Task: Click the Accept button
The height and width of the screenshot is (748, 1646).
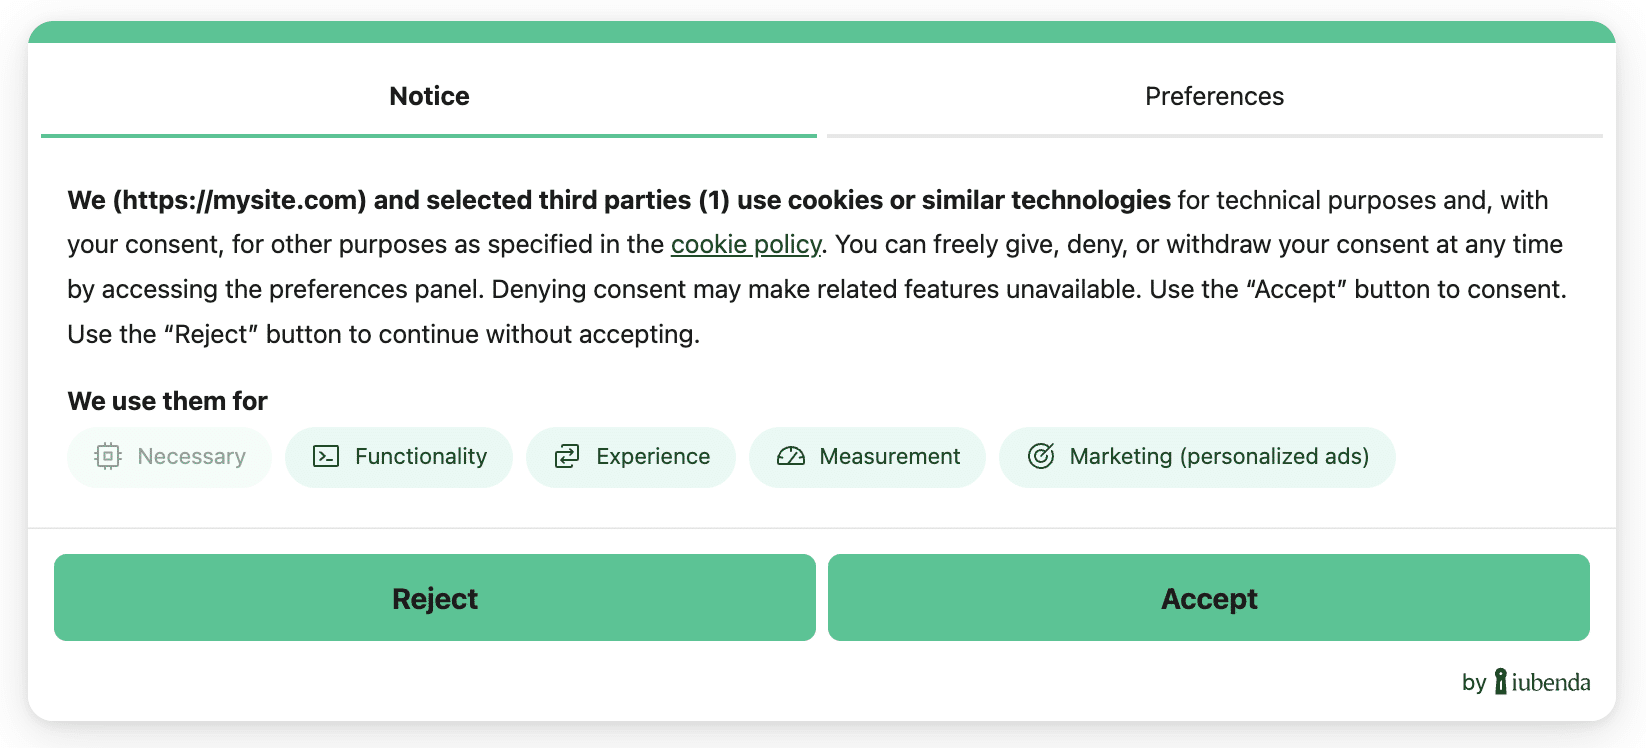Action: pyautogui.click(x=1209, y=597)
